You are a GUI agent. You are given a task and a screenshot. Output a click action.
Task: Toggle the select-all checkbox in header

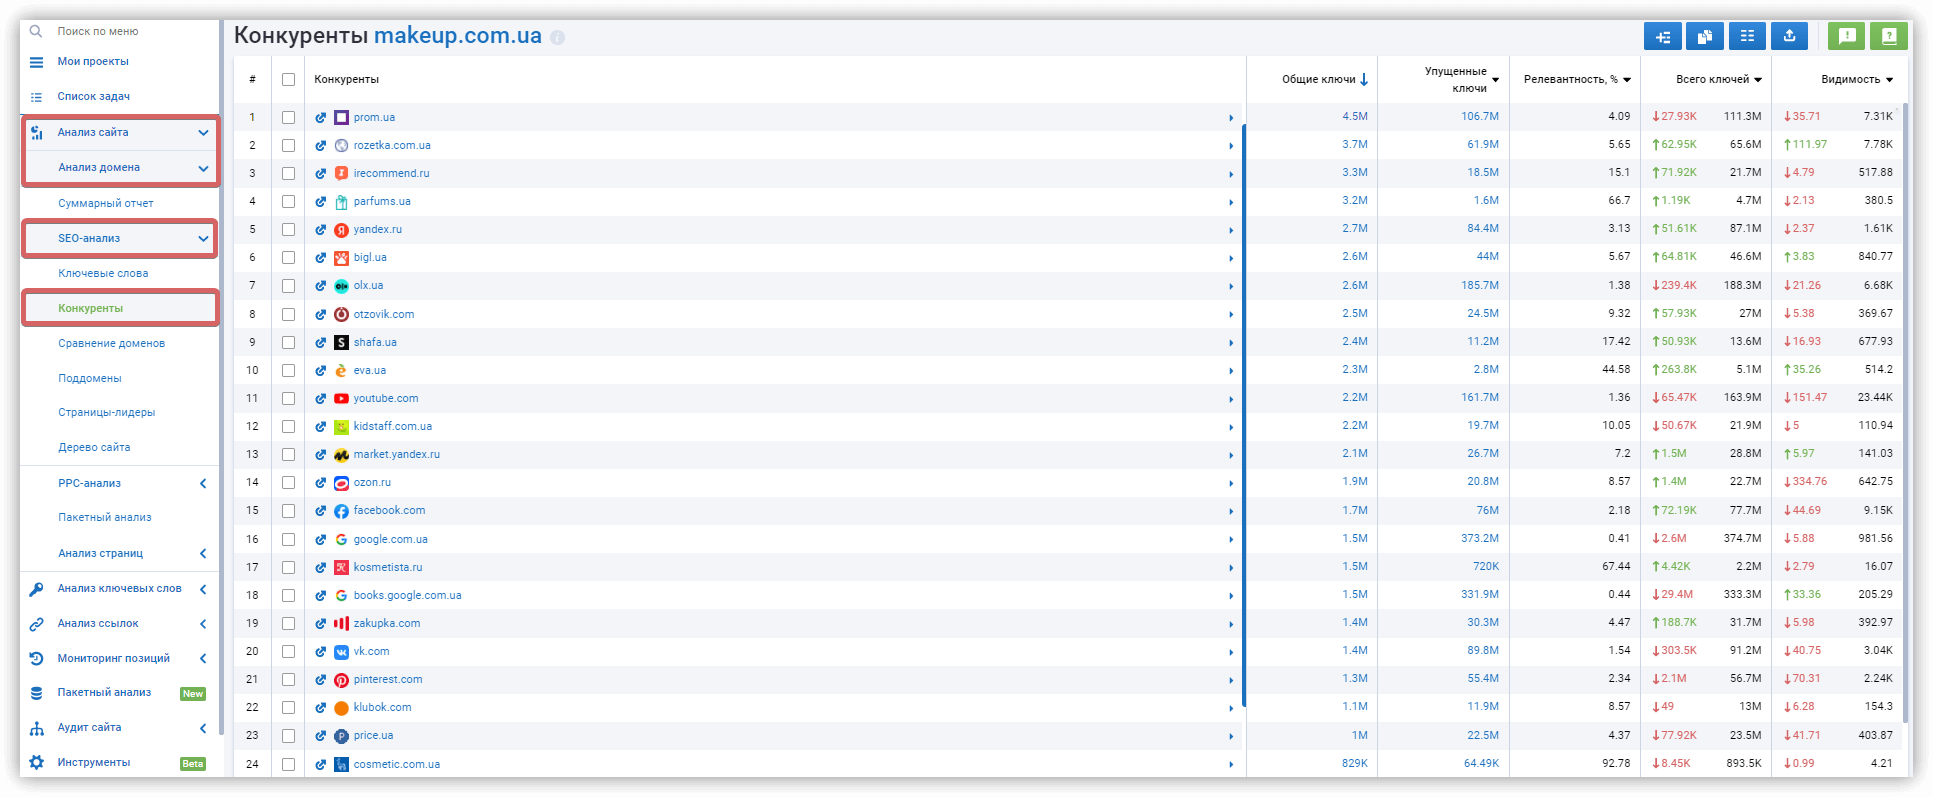[289, 80]
